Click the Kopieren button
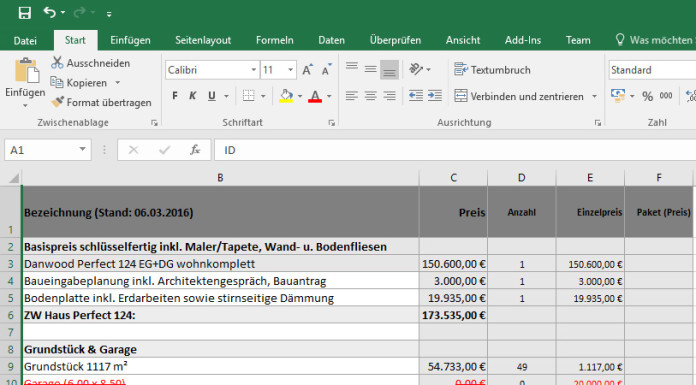The width and height of the screenshot is (696, 385). [x=79, y=83]
